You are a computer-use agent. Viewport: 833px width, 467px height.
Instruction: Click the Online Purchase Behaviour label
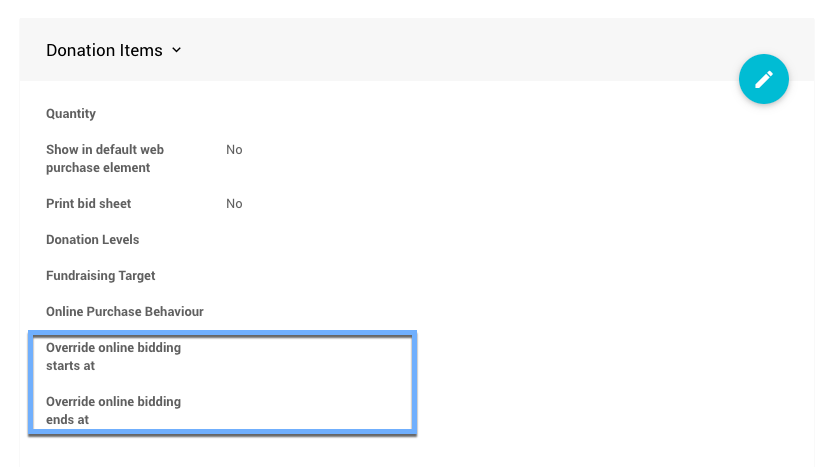(125, 312)
